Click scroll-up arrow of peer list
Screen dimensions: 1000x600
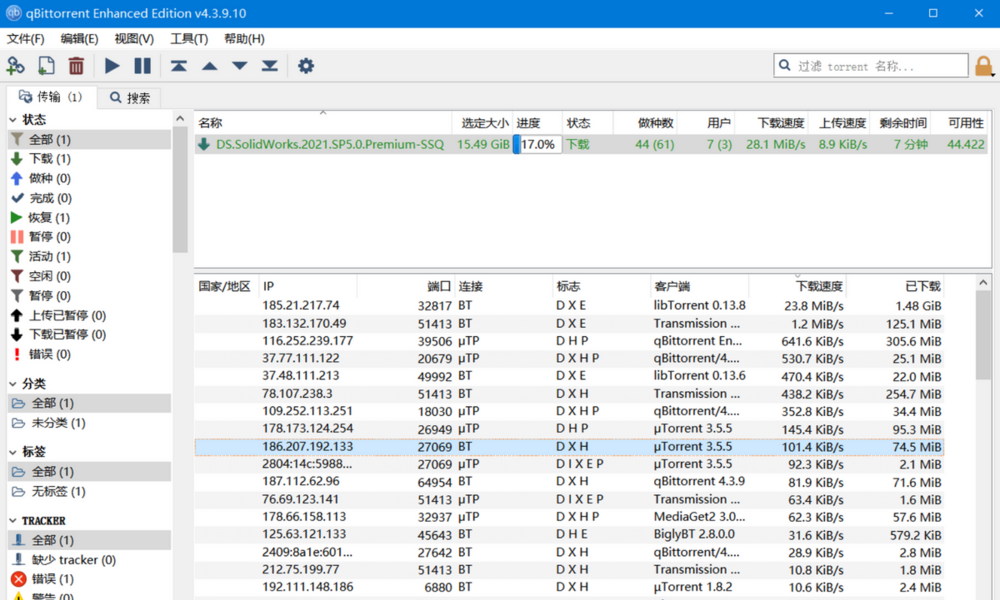pyautogui.click(x=983, y=282)
